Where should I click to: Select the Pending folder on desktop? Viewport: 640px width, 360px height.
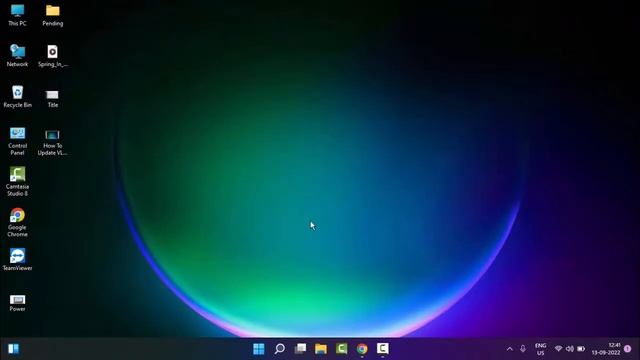[x=53, y=15]
